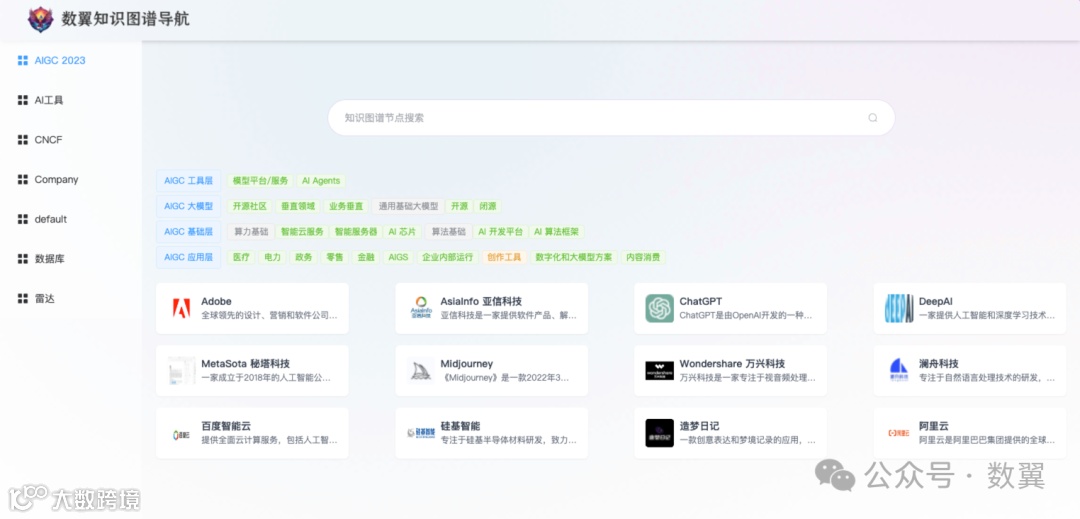Click the 阿里云 logo icon
The image size is (1080, 519).
pos(899,433)
